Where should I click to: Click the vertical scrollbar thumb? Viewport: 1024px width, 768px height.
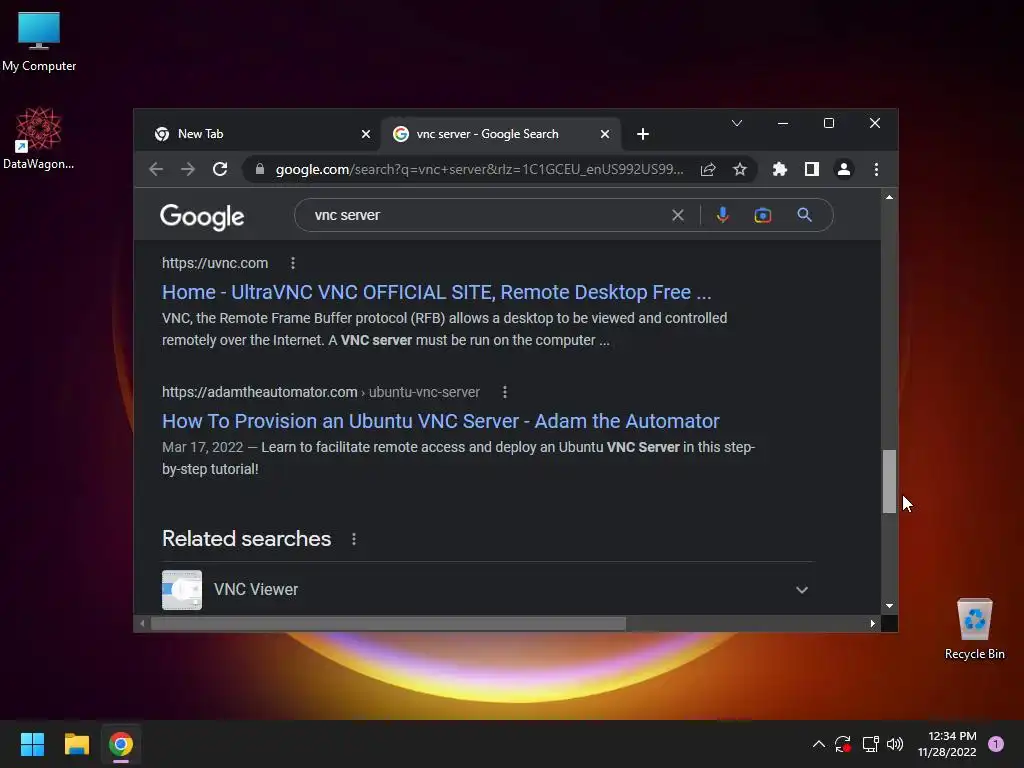tap(889, 481)
